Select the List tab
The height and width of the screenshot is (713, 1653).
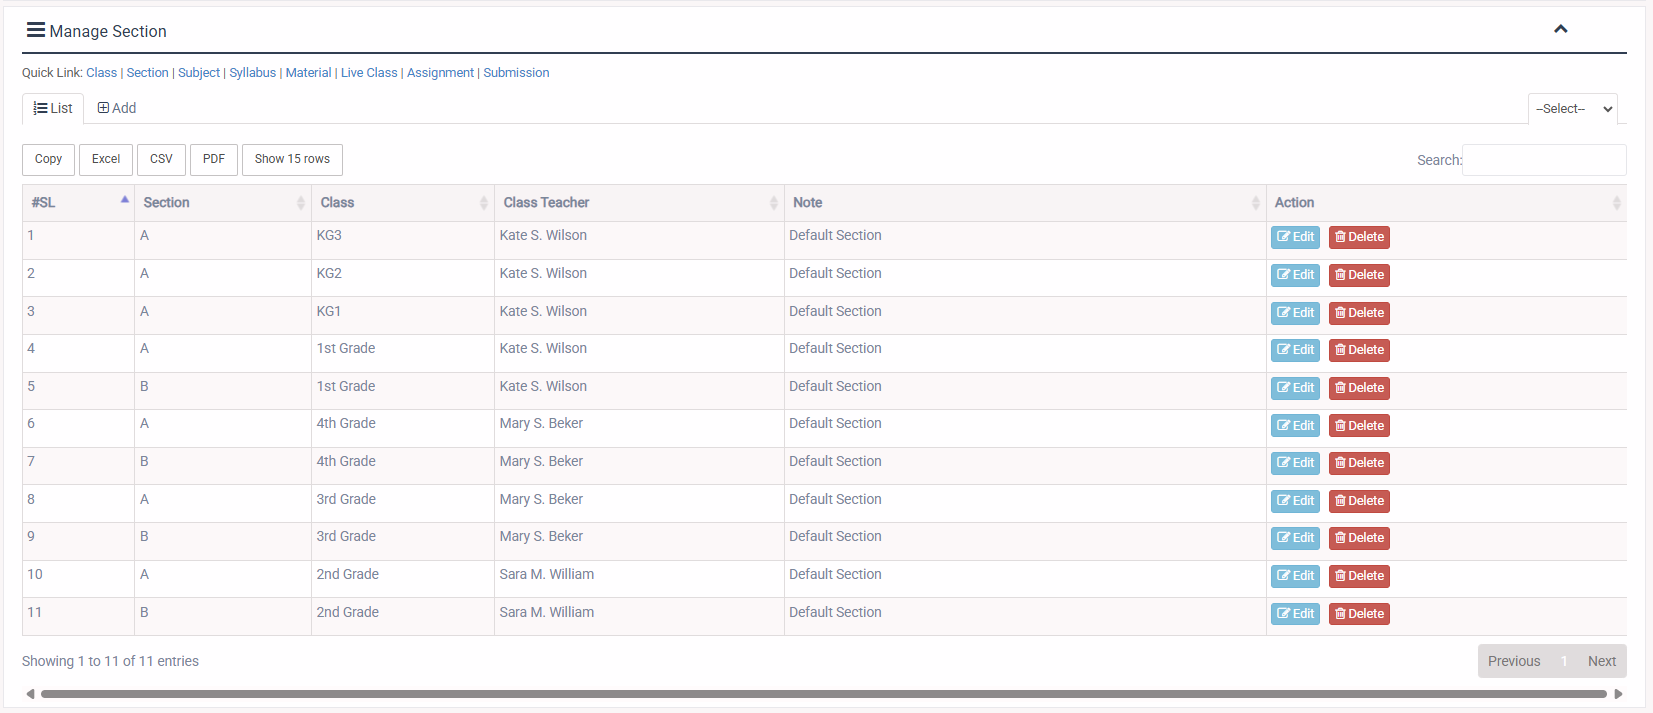click(x=53, y=108)
